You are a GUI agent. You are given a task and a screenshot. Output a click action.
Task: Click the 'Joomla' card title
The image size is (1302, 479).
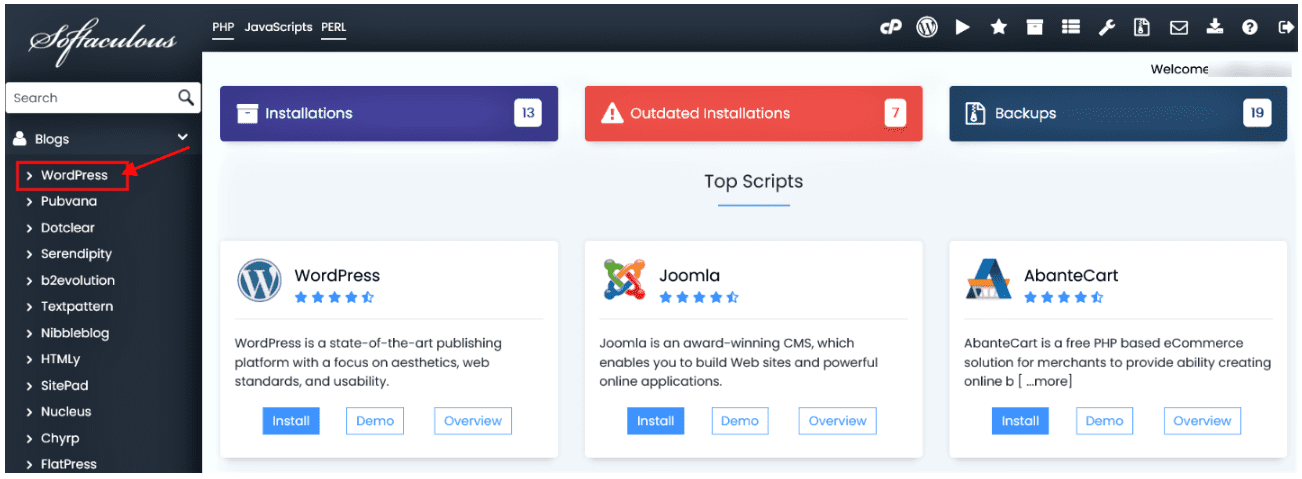(690, 275)
